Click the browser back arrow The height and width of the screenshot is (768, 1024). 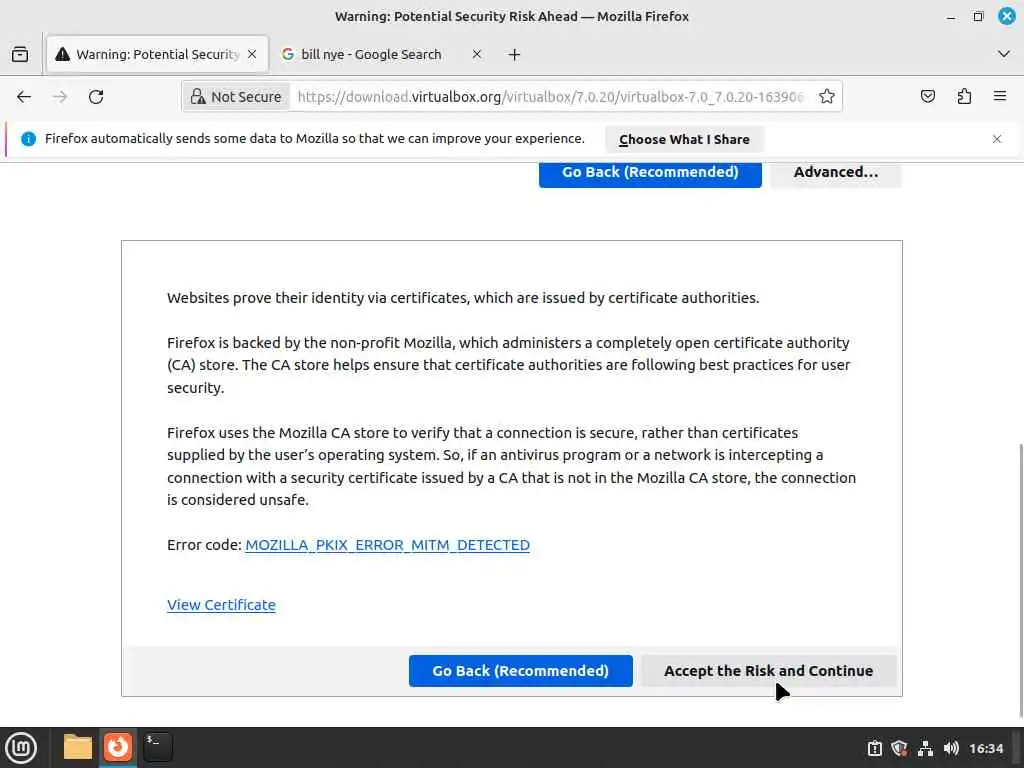(24, 97)
